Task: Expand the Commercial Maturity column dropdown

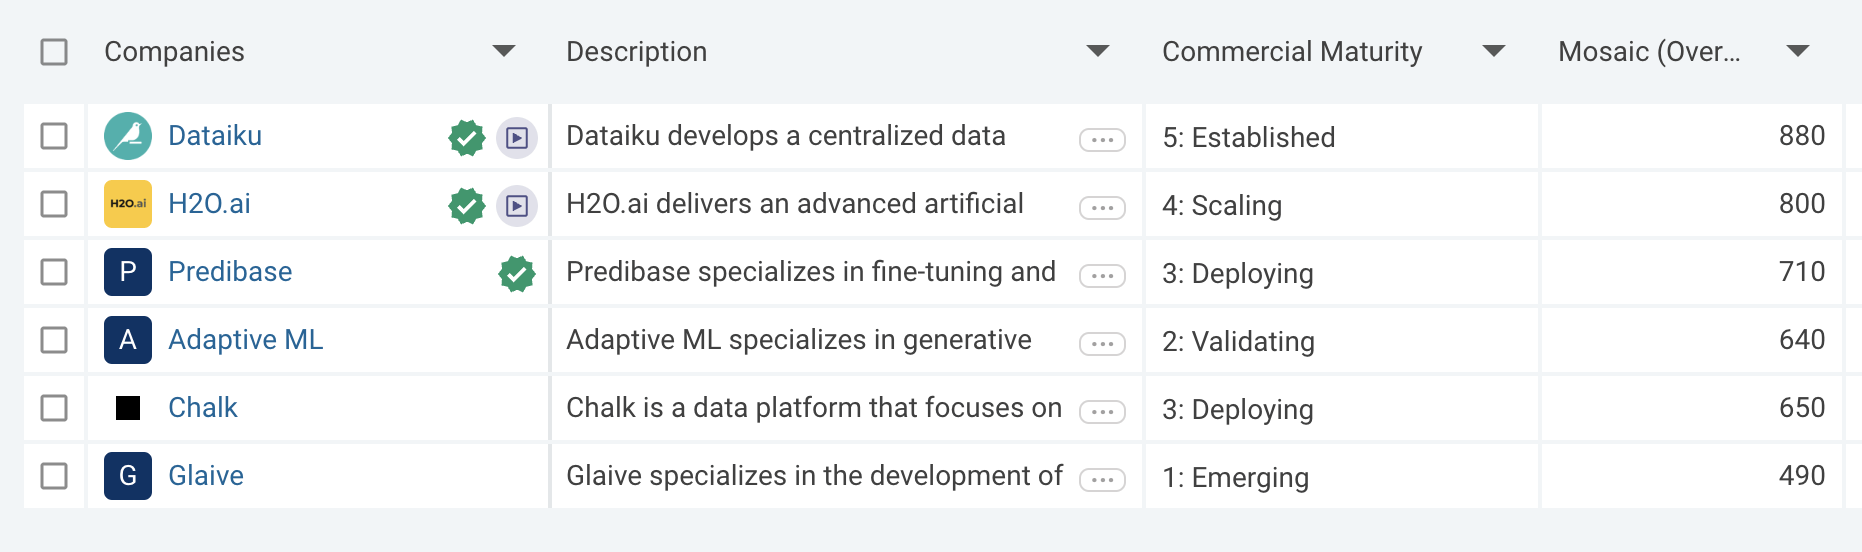Action: coord(1494,51)
